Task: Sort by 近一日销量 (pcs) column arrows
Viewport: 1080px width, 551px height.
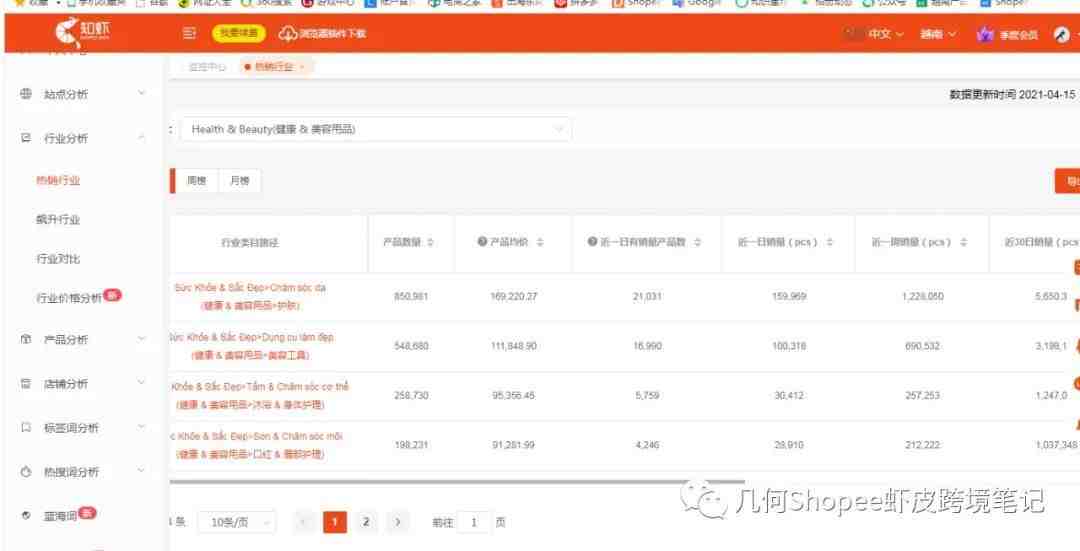Action: pos(829,242)
